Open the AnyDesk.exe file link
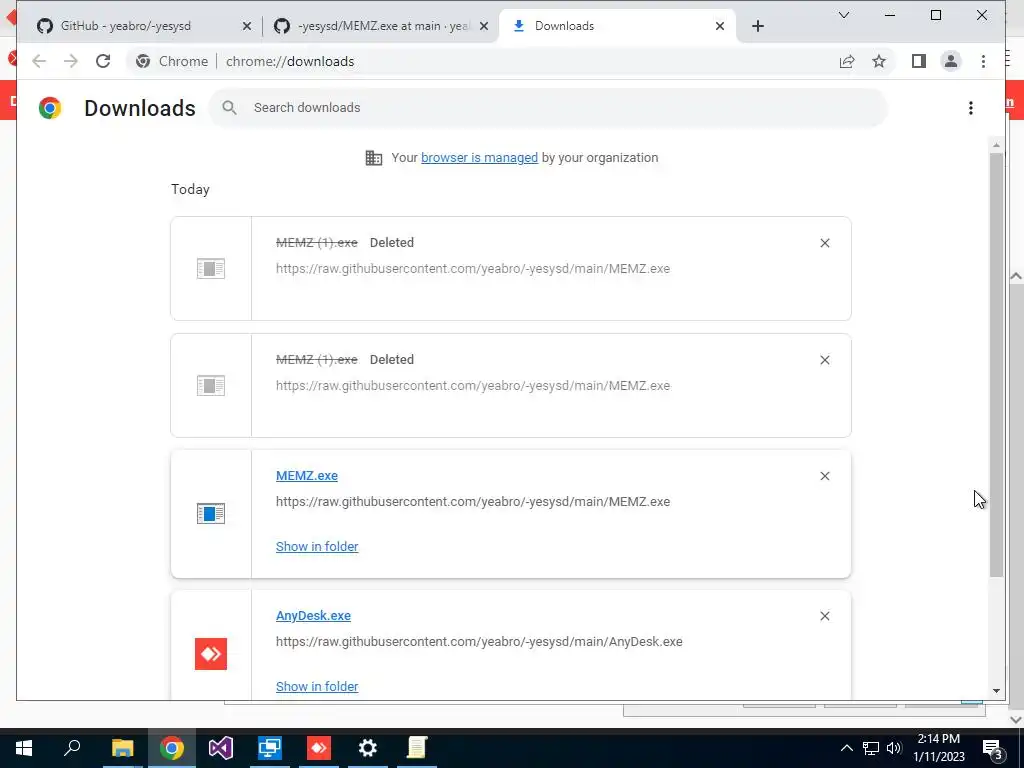 [x=313, y=616]
